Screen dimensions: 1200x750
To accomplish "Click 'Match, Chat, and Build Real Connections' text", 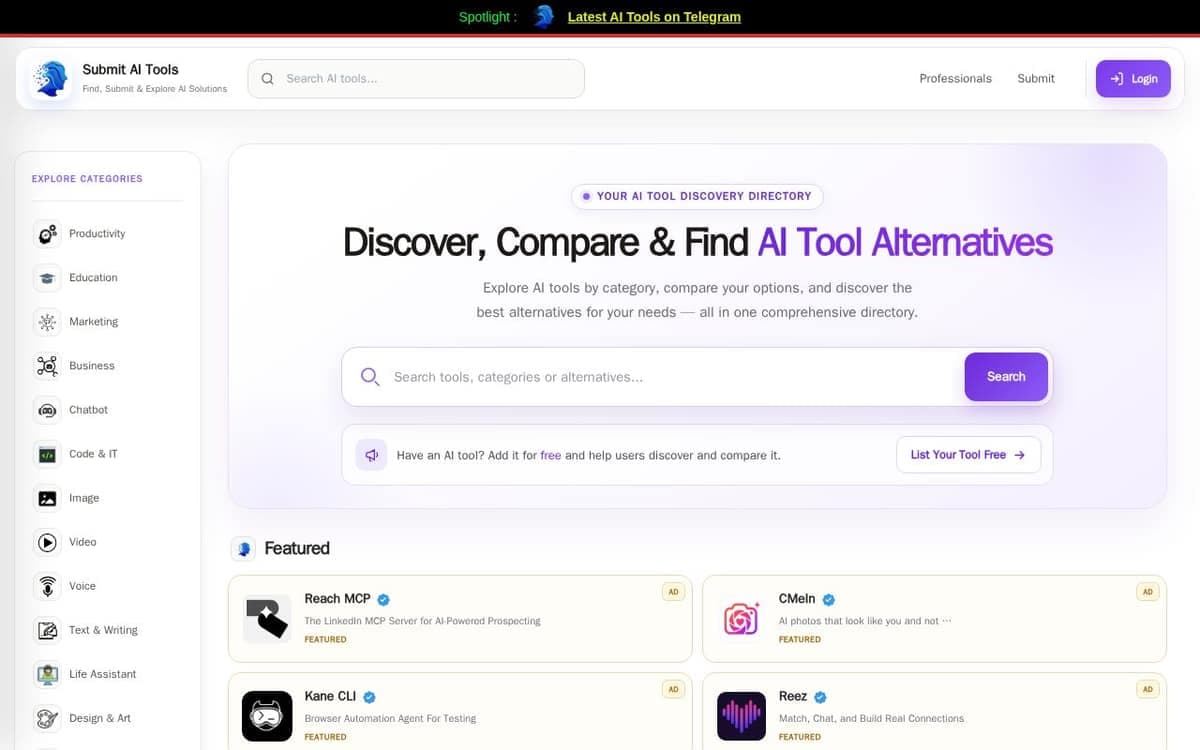I will (x=871, y=719).
